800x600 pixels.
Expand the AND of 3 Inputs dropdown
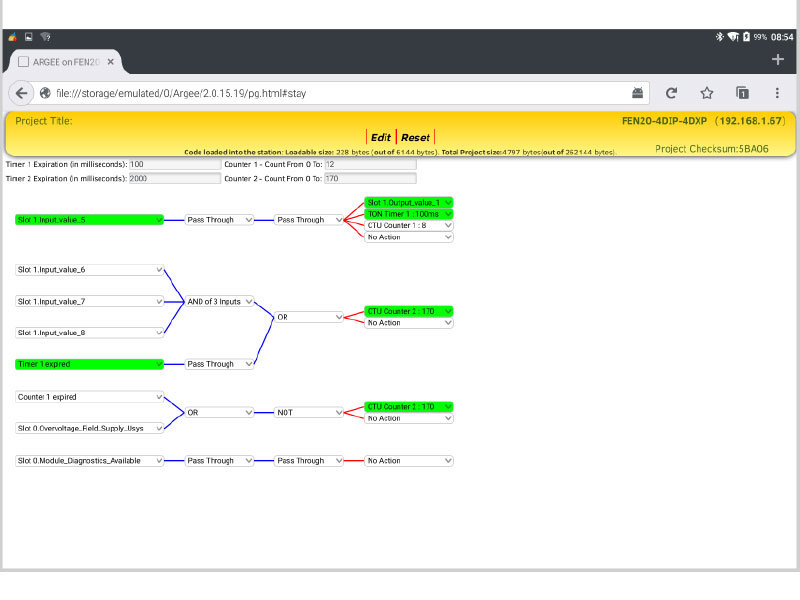pyautogui.click(x=220, y=301)
